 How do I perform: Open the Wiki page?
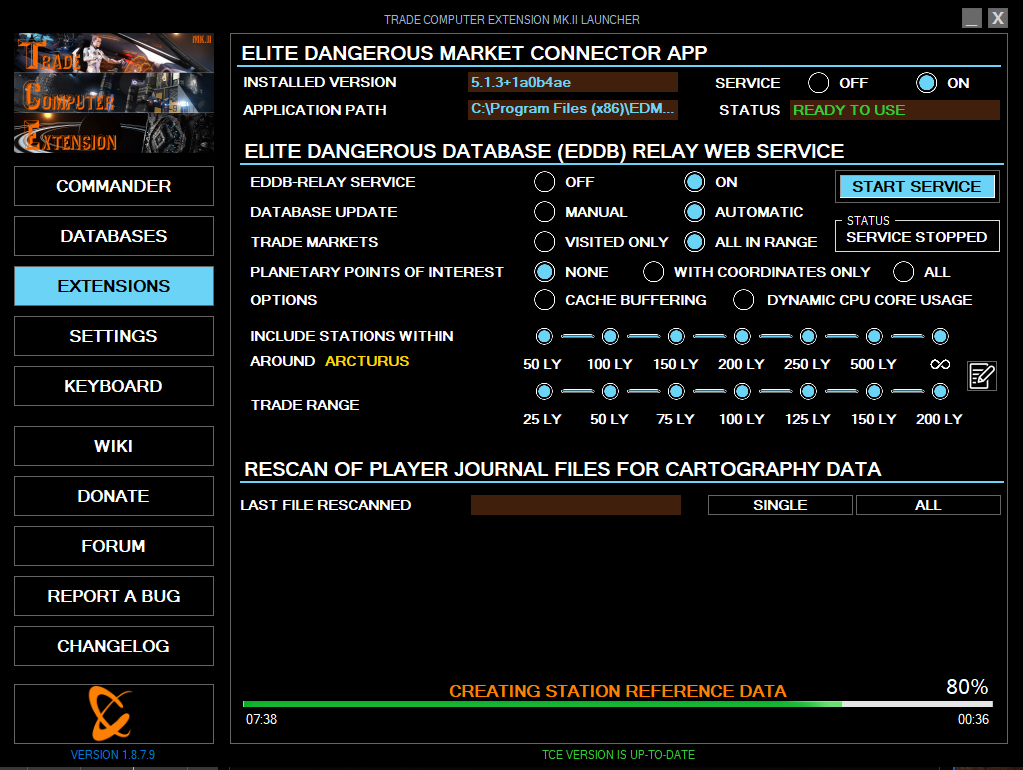[x=114, y=446]
